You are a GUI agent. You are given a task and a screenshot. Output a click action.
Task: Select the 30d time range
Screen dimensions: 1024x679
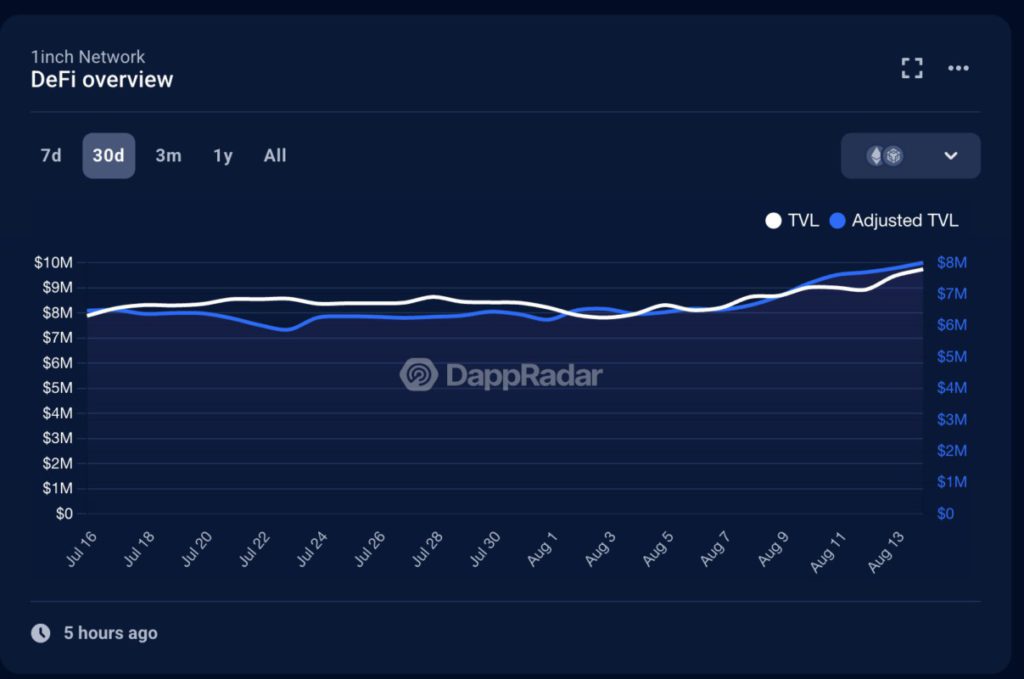click(x=108, y=156)
